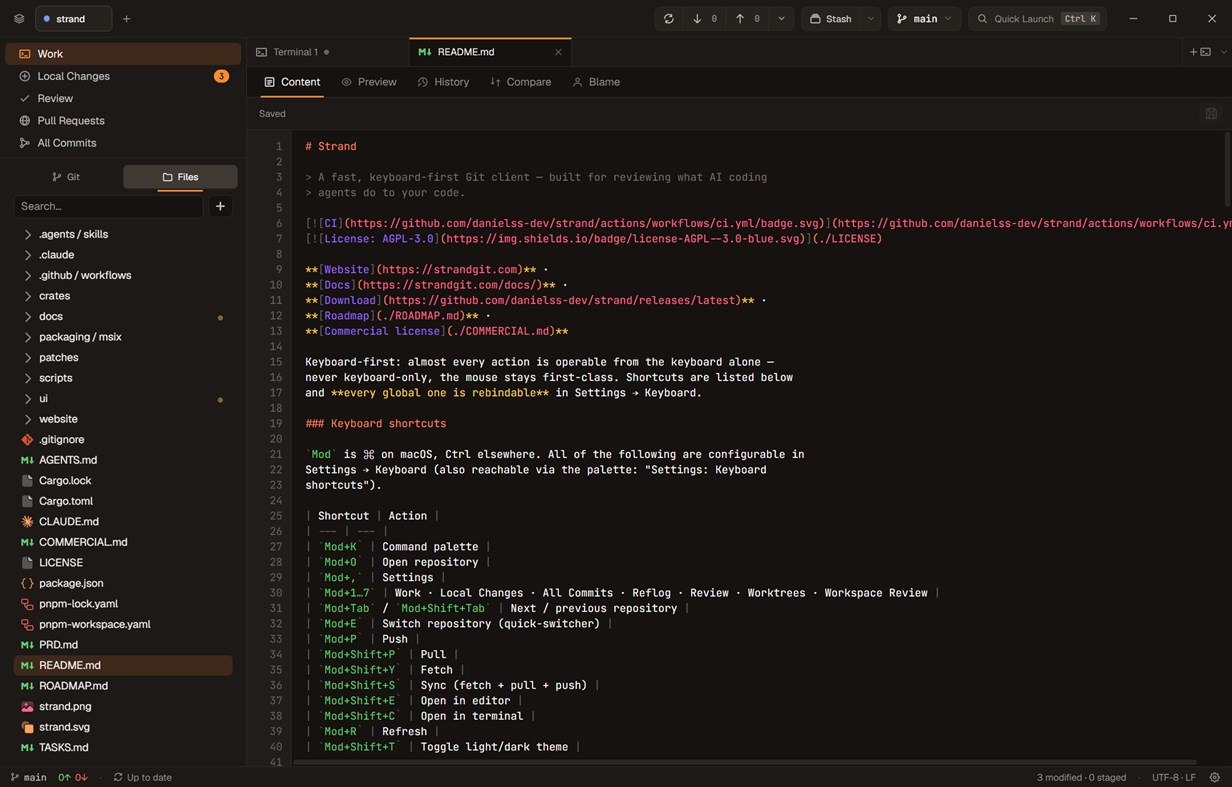Viewport: 1232px width, 787px height.
Task: Click the 3 modified · 0 staged status
Action: coord(1082,777)
